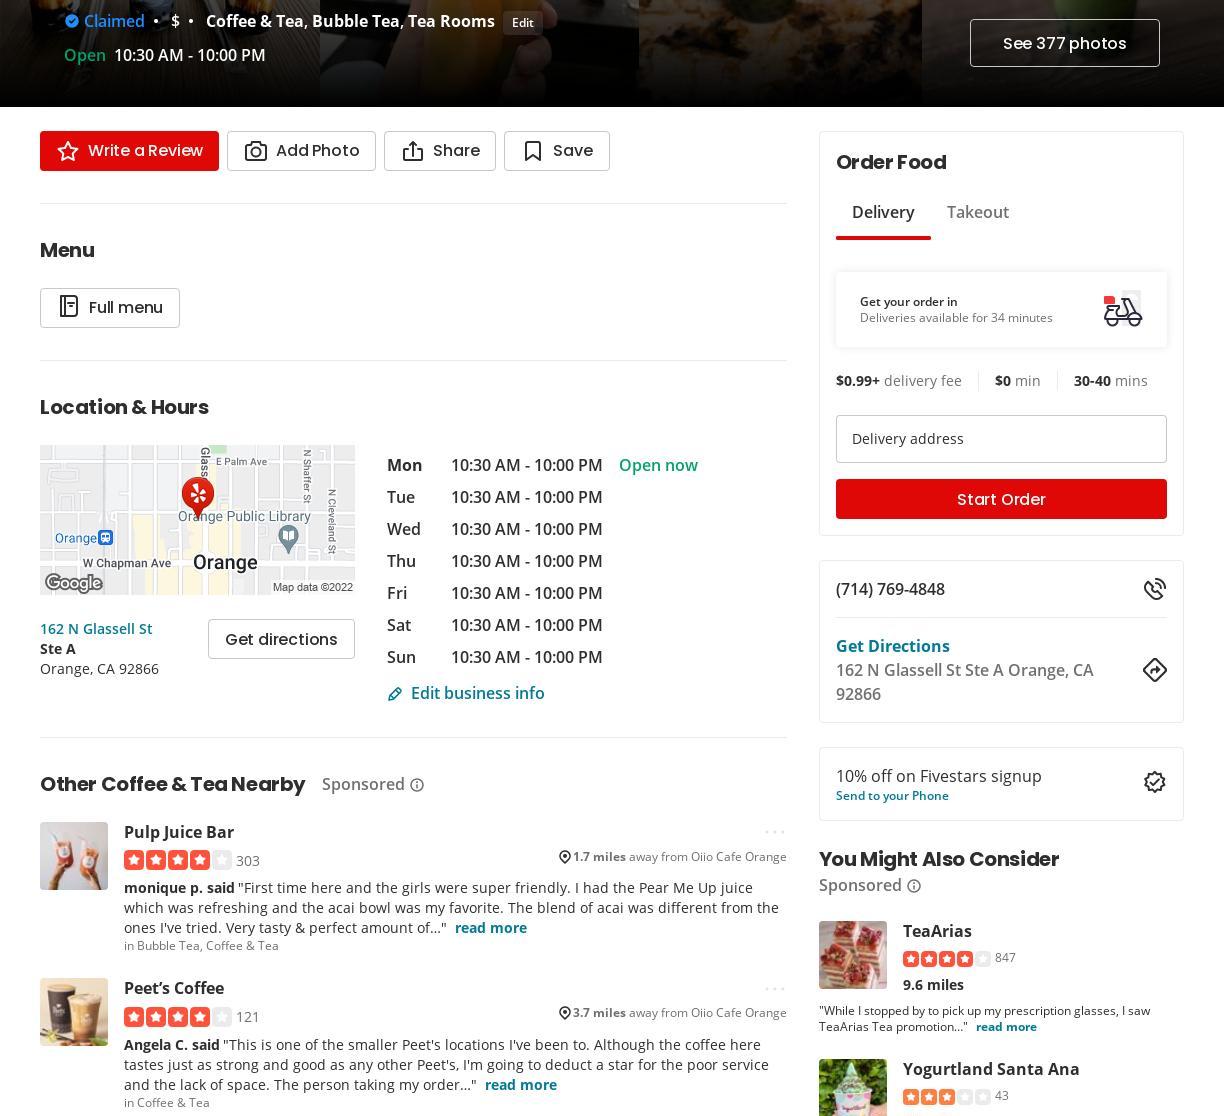Open the map thumbnail of Orange
This screenshot has height=1116, width=1224.
click(x=197, y=520)
